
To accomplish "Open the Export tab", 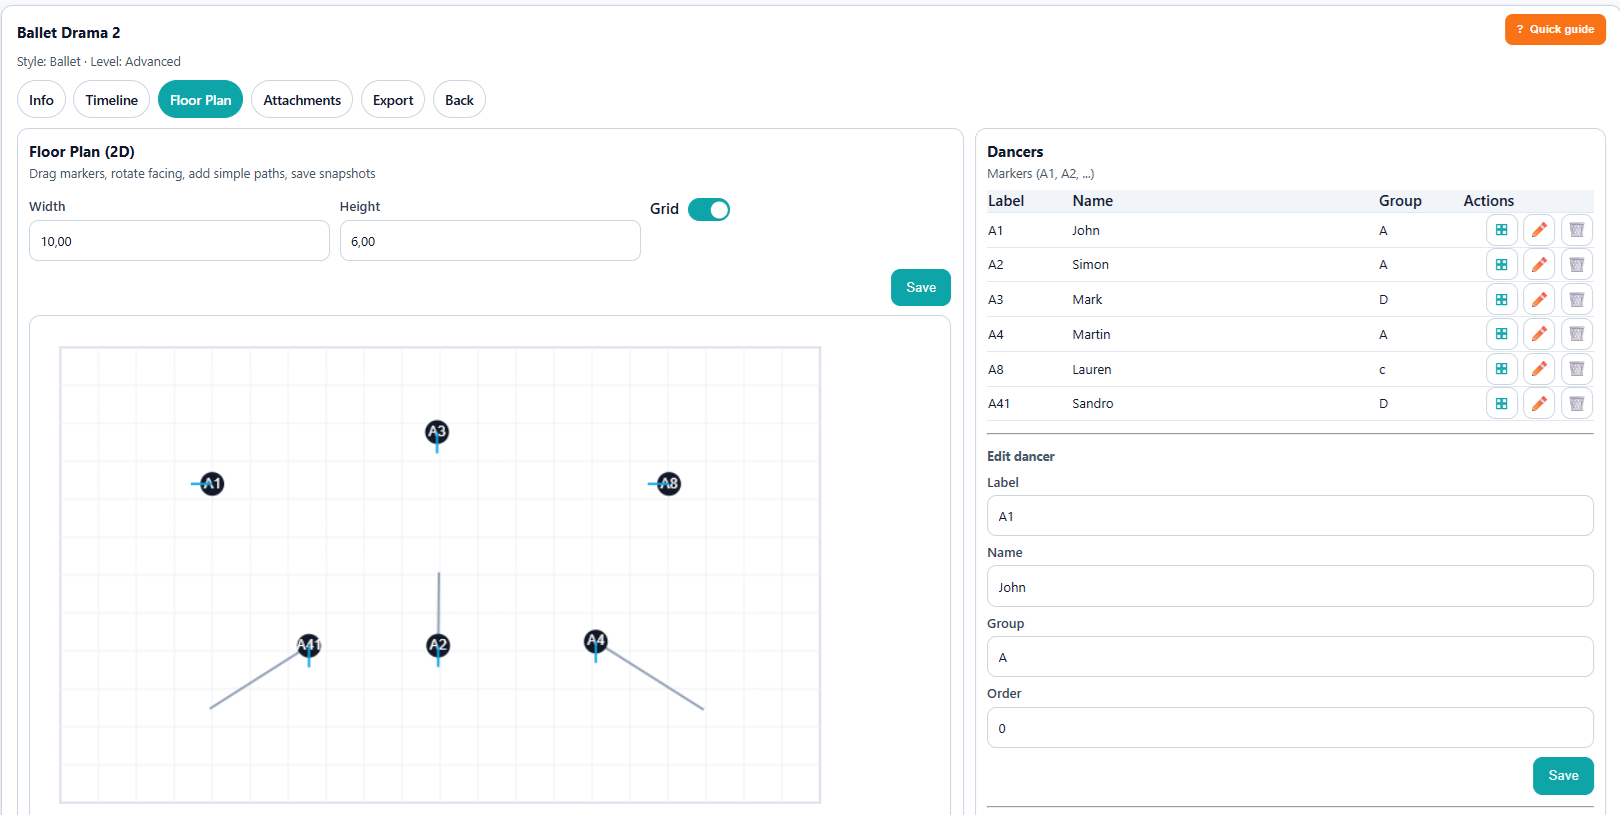I will [x=393, y=100].
